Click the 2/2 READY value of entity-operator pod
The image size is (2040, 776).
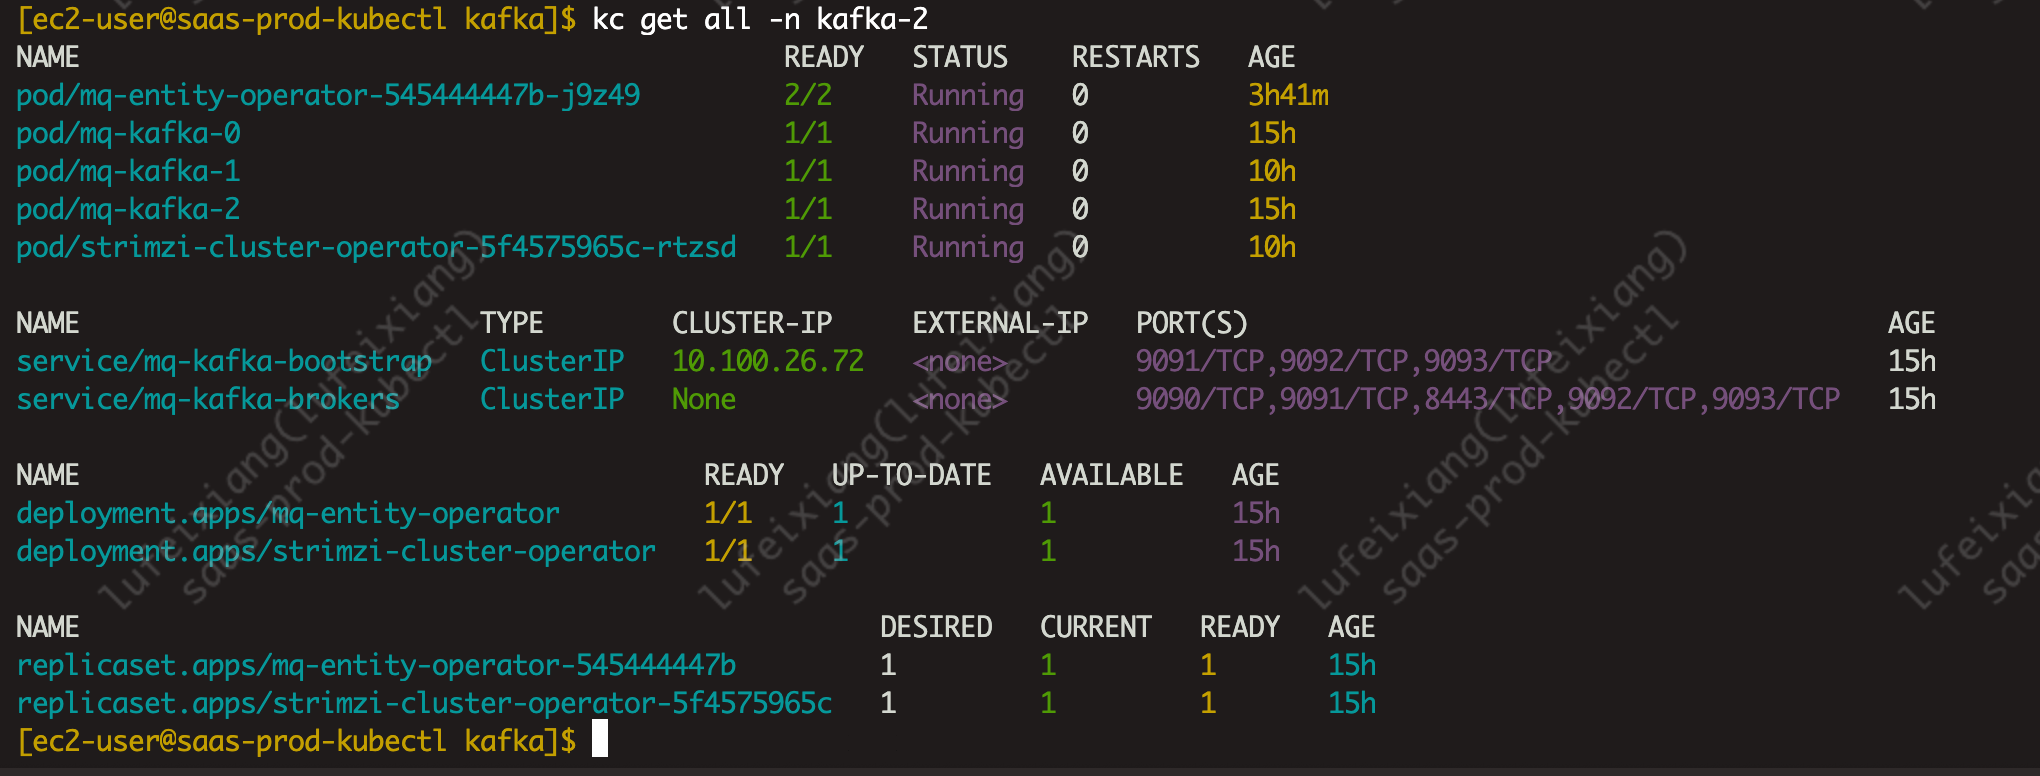coord(808,95)
